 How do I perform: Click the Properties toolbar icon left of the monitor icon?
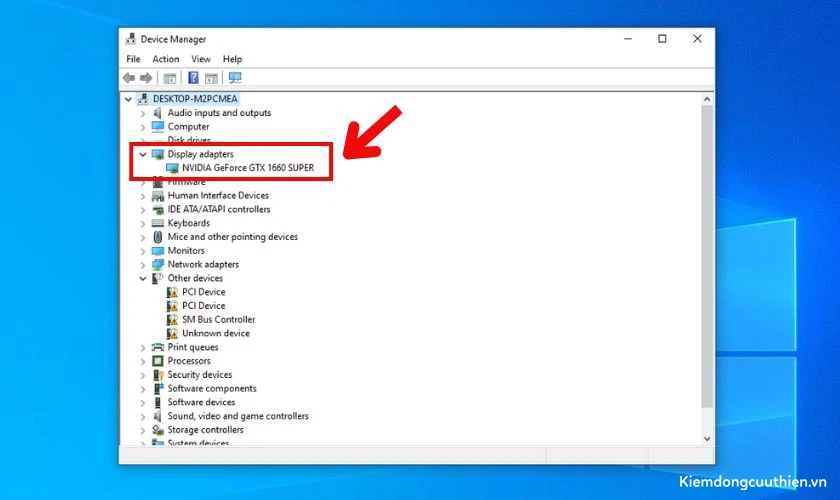212,78
